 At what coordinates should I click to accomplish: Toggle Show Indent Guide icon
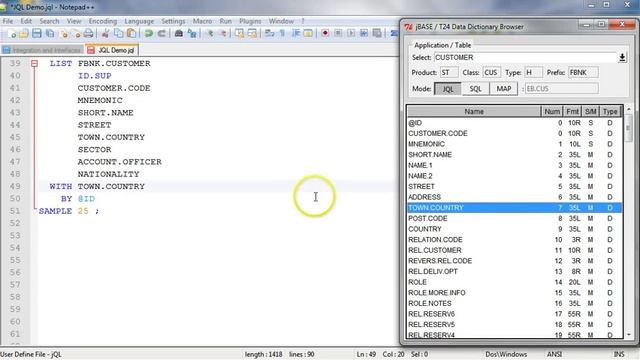[x=296, y=33]
